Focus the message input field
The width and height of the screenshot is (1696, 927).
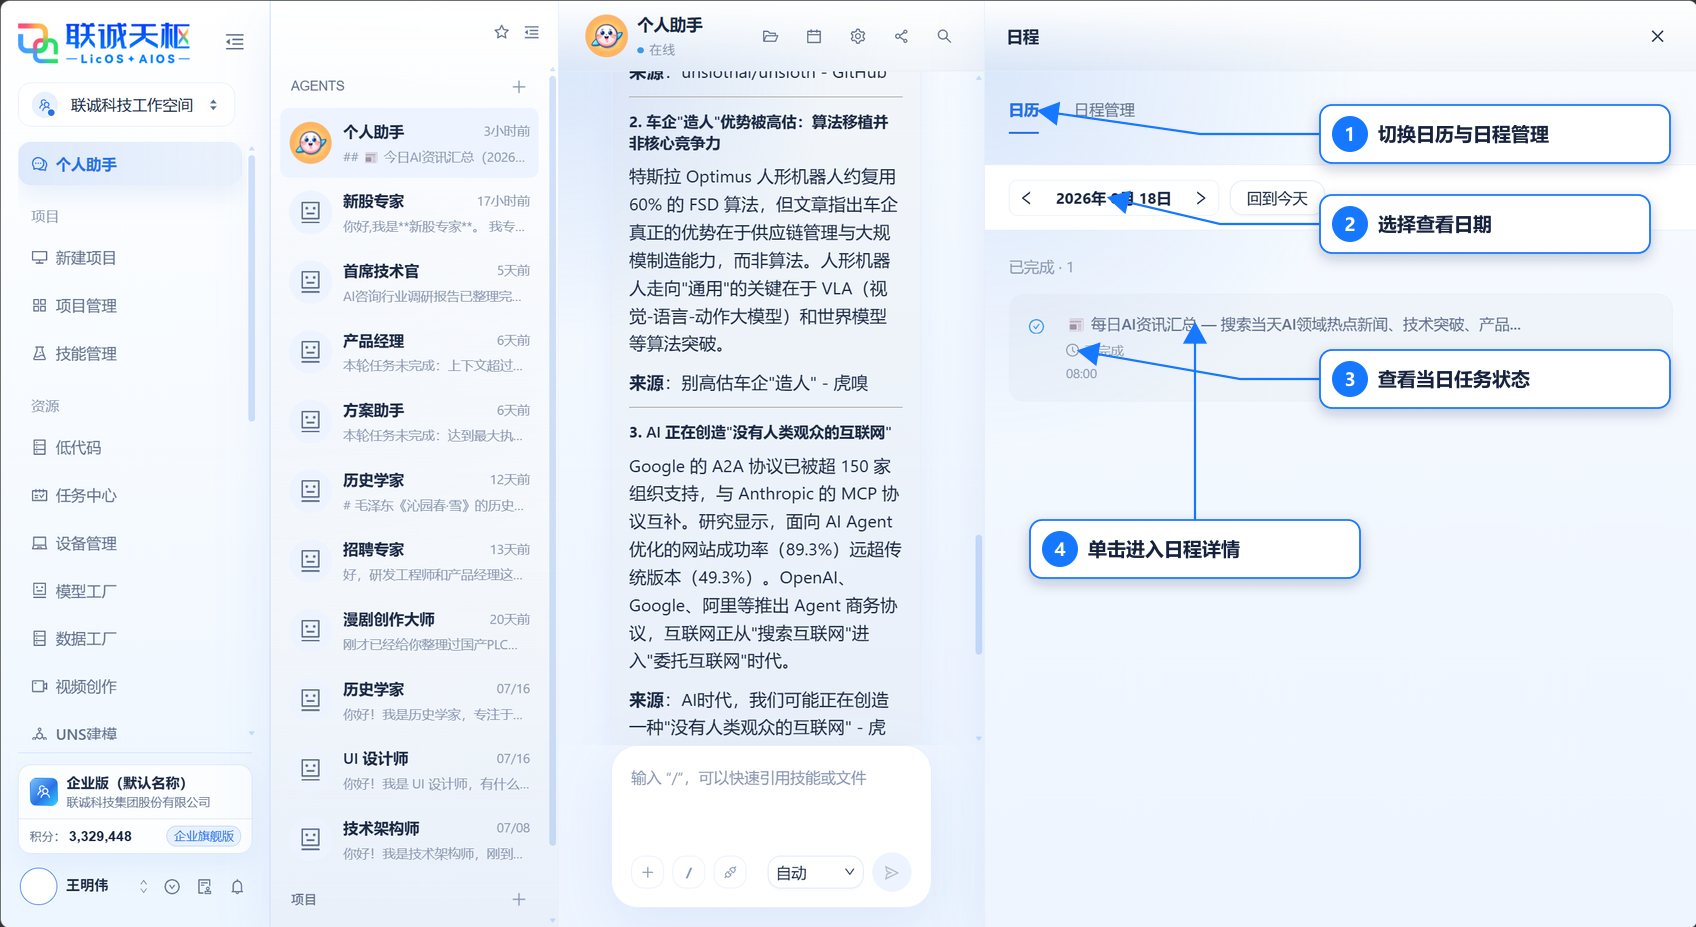(770, 800)
